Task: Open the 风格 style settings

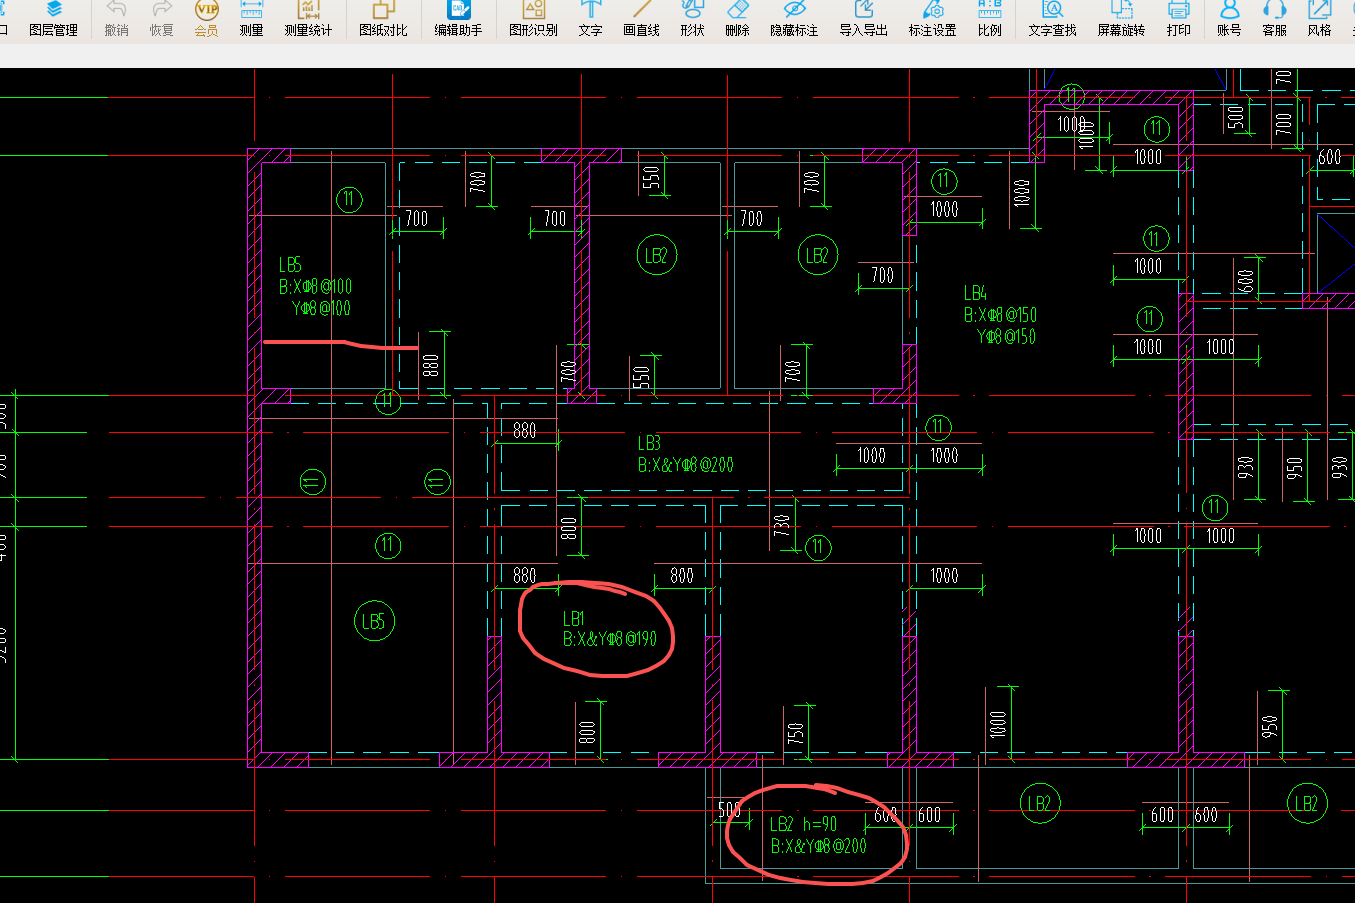Action: [x=1319, y=19]
